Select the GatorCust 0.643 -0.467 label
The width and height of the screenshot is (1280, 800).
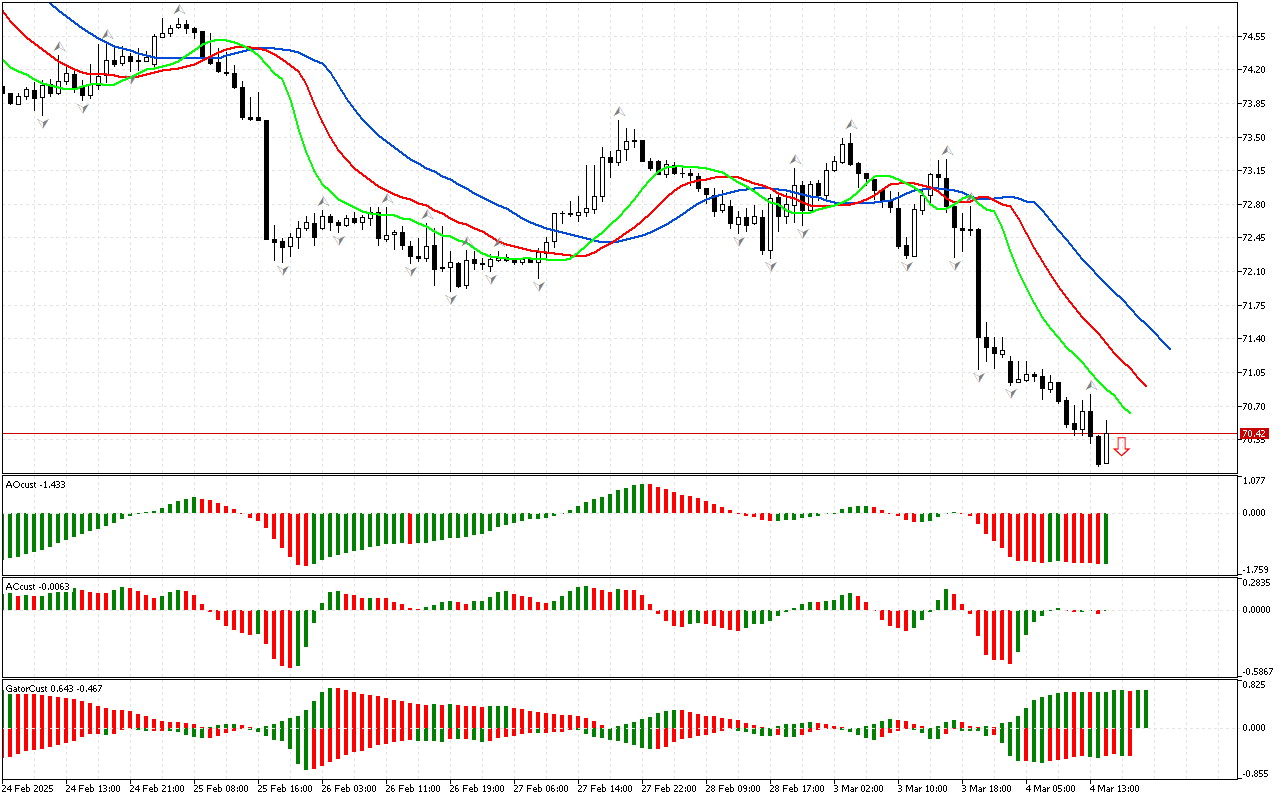click(x=53, y=688)
